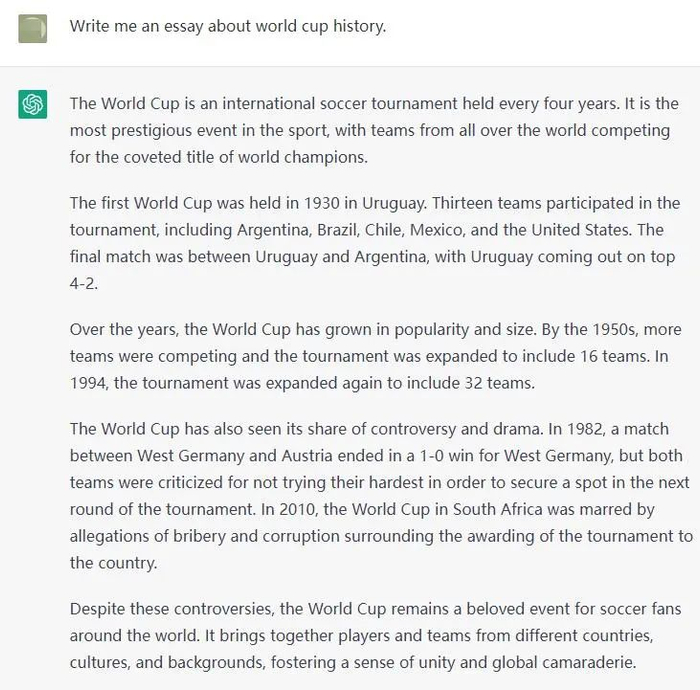Click the ChatGPT logo next to the response

pyautogui.click(x=32, y=104)
